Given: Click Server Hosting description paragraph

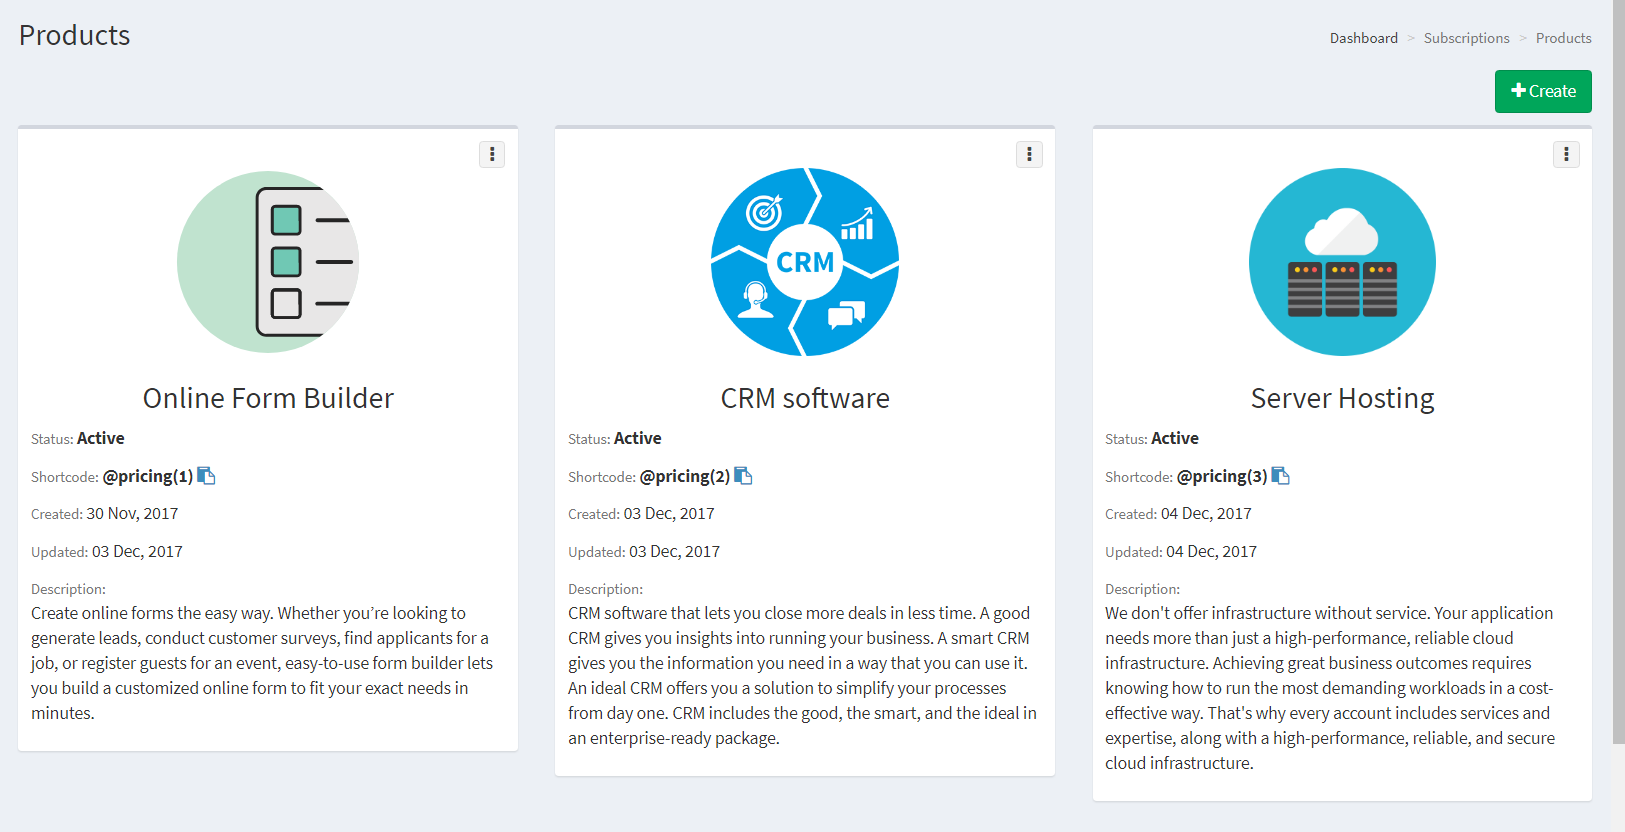Looking at the screenshot, I should point(1330,688).
